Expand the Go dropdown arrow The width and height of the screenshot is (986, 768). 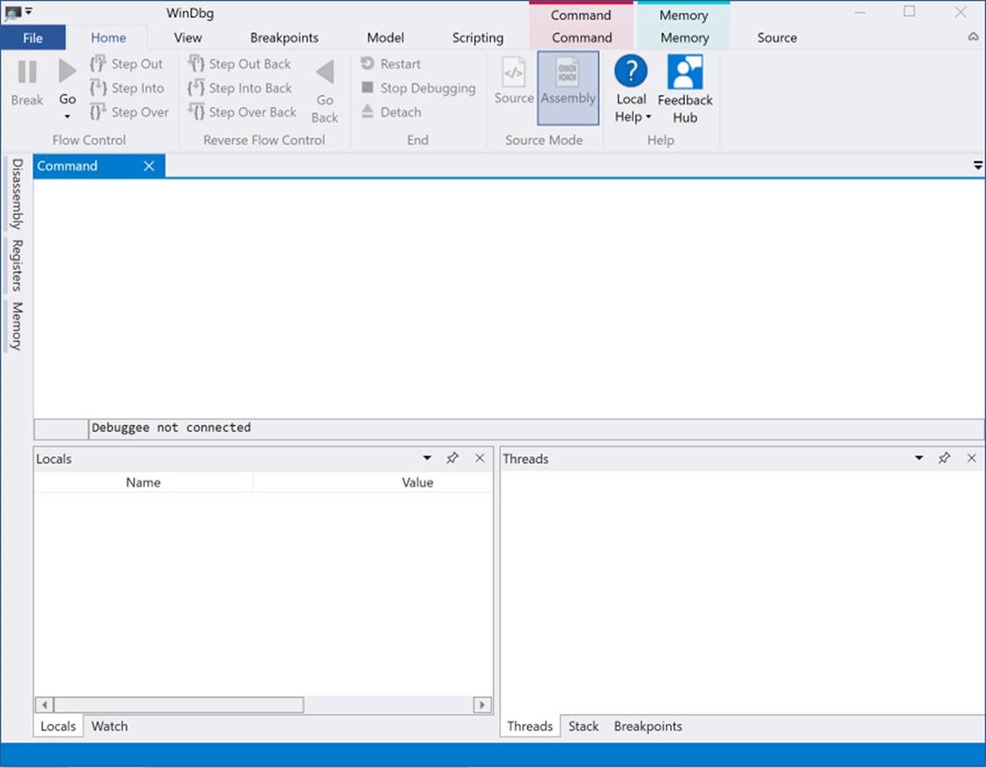pyautogui.click(x=67, y=116)
